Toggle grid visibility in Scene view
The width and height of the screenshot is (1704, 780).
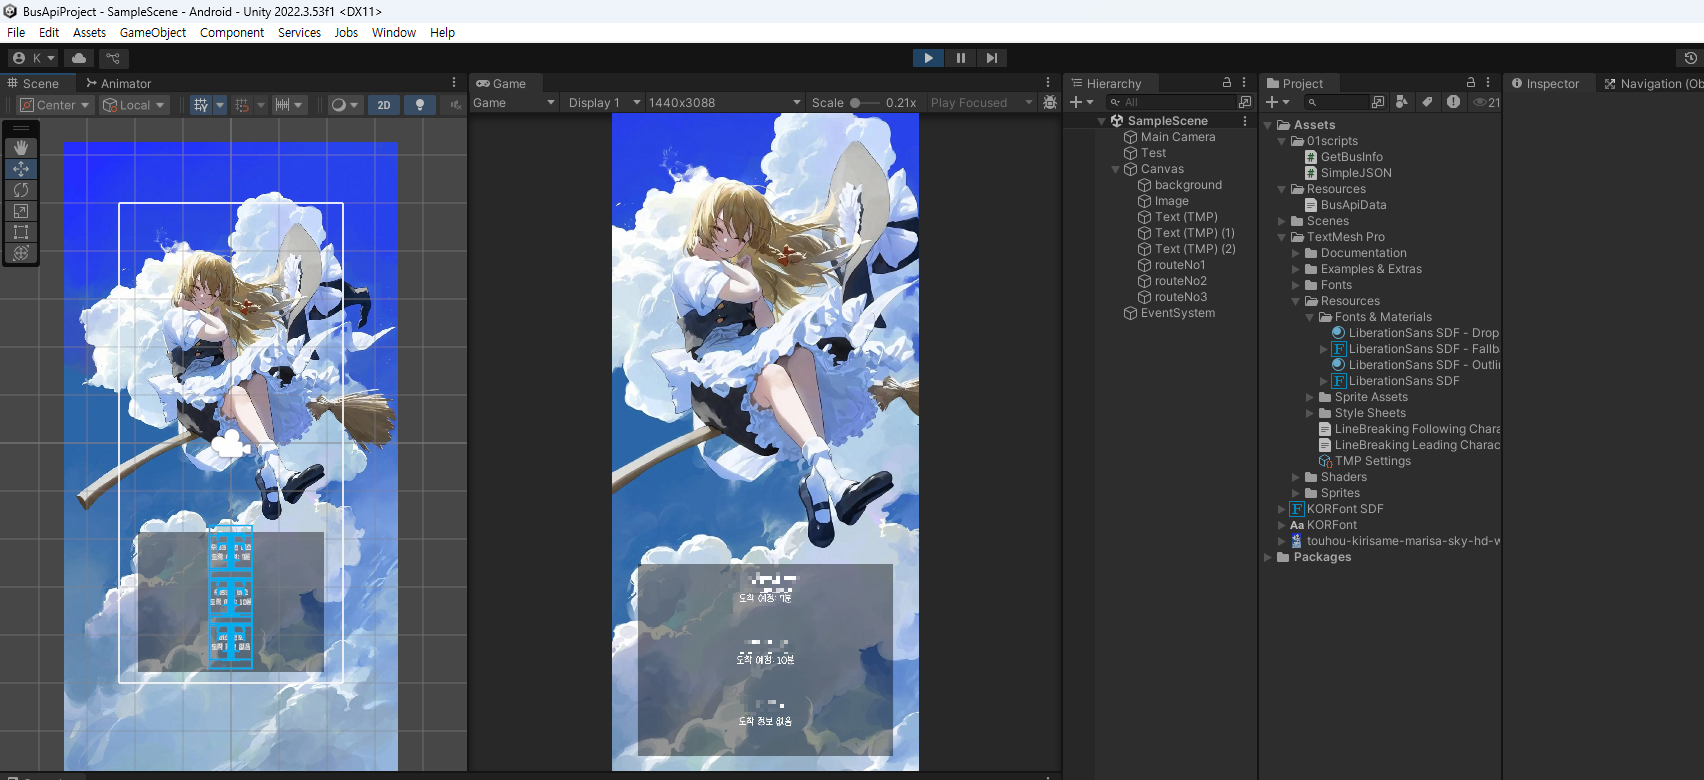point(201,105)
